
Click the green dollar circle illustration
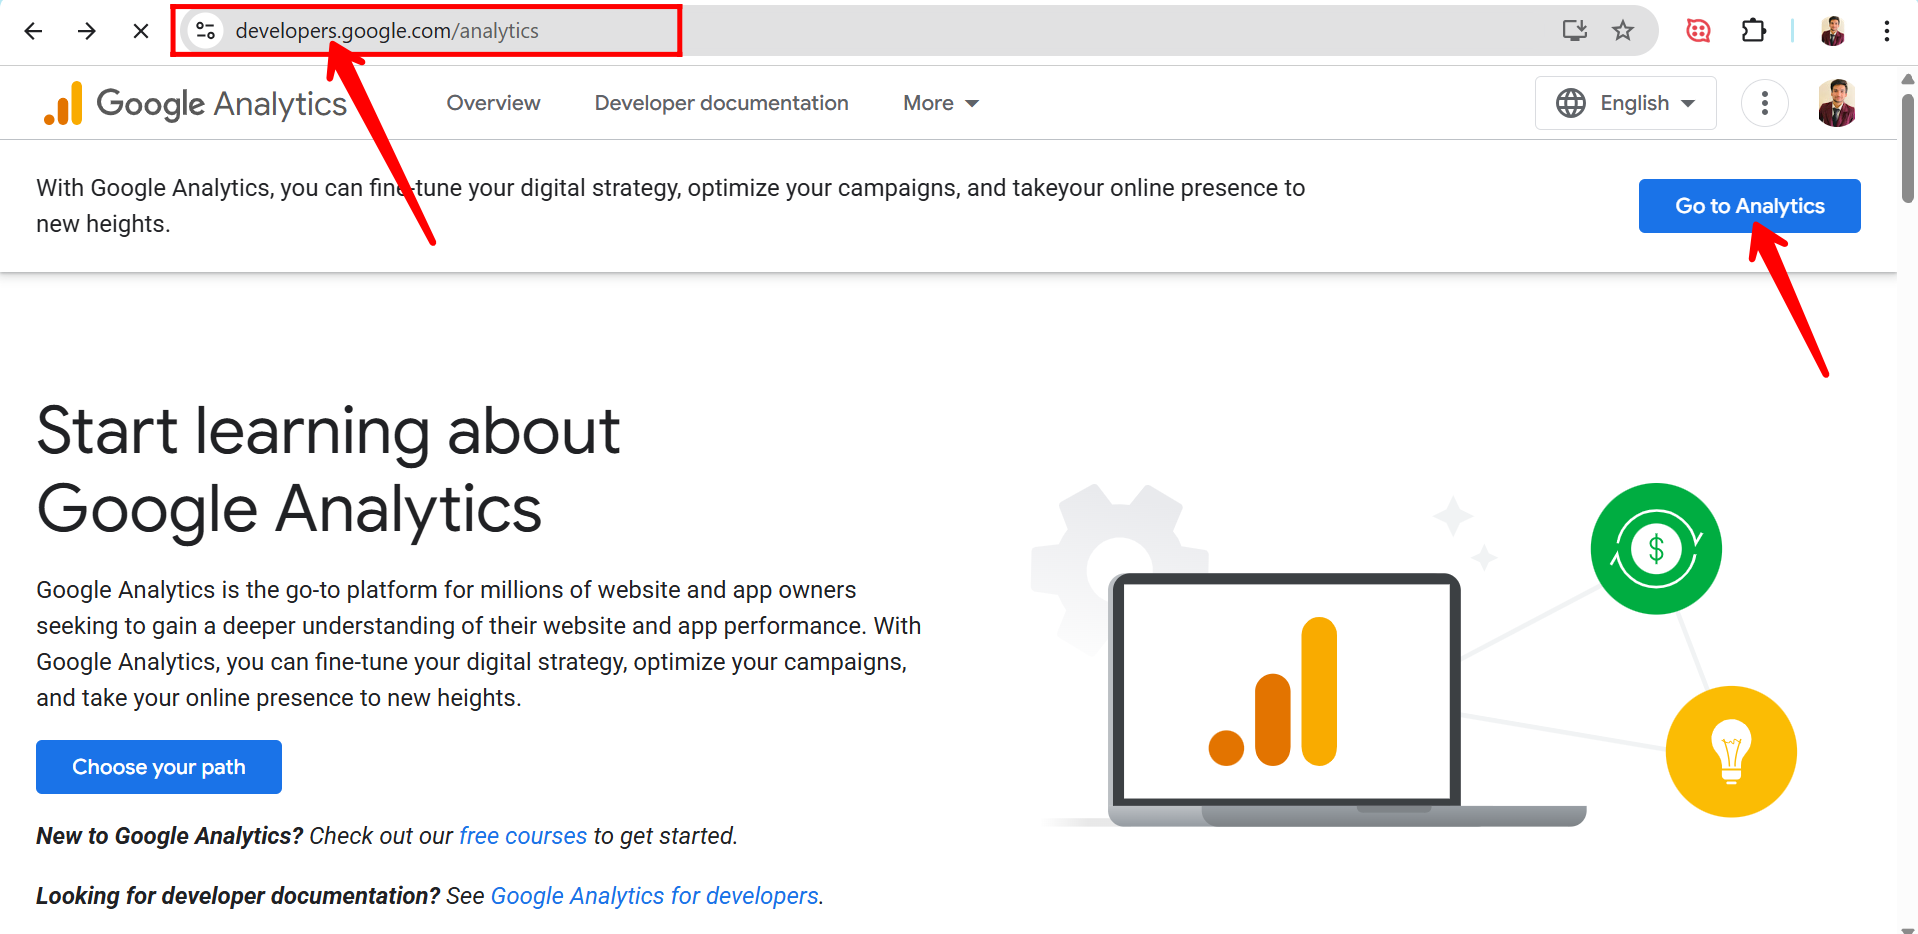click(x=1656, y=549)
